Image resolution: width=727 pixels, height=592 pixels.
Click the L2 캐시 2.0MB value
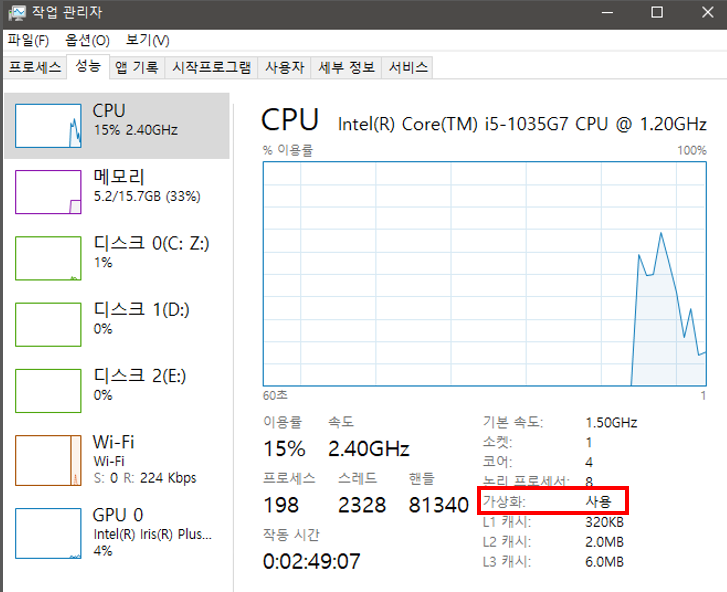(x=604, y=542)
